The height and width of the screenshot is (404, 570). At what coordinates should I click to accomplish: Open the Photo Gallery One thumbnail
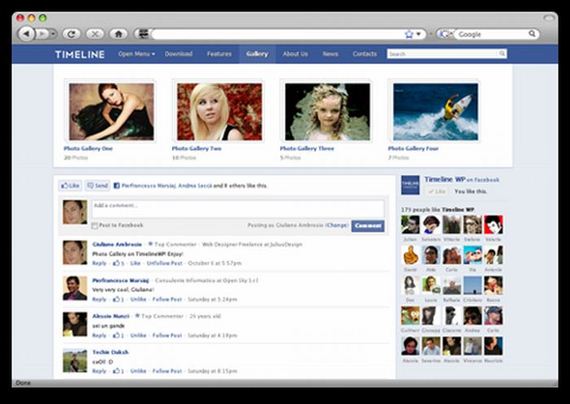pos(111,112)
